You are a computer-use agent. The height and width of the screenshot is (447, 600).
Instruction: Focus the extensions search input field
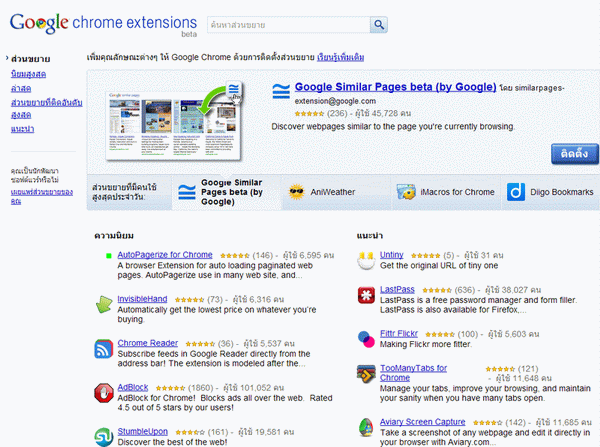289,25
